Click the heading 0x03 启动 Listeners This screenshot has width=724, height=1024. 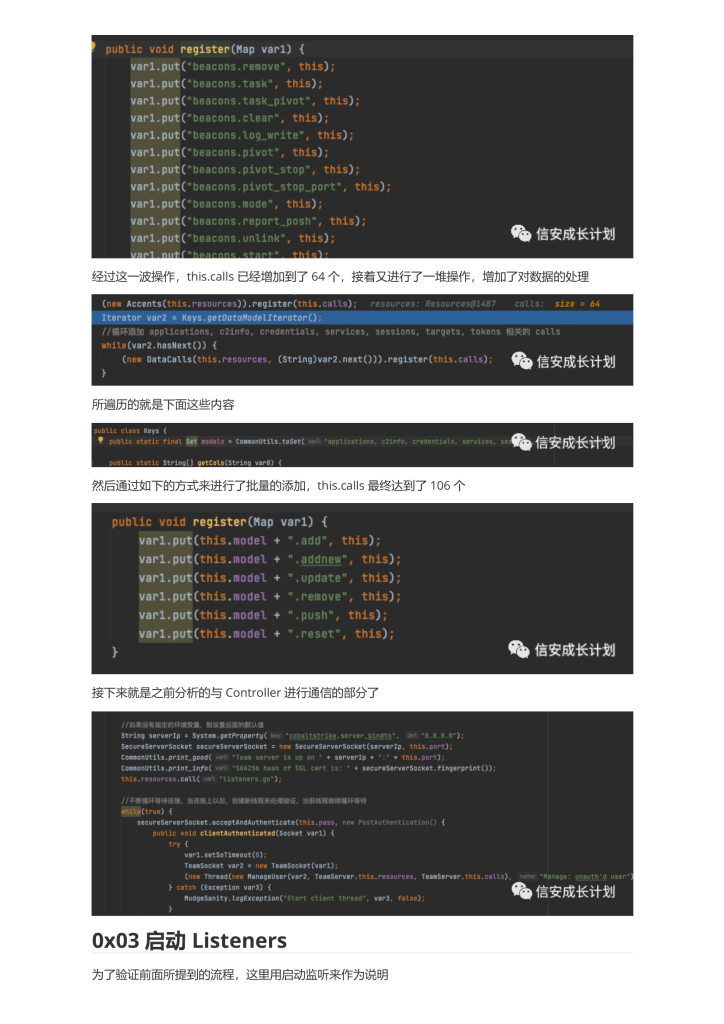tap(189, 940)
